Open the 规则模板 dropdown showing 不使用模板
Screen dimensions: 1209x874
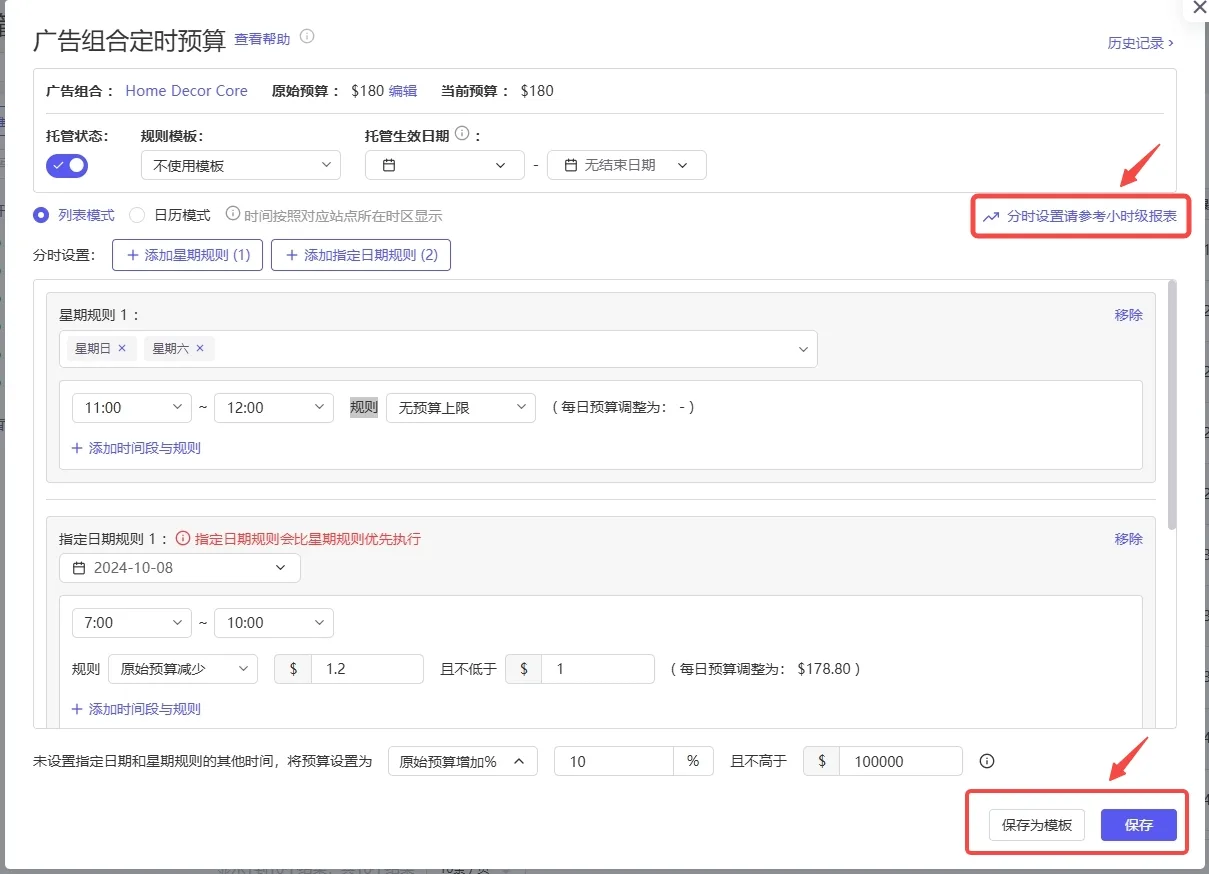pos(241,165)
